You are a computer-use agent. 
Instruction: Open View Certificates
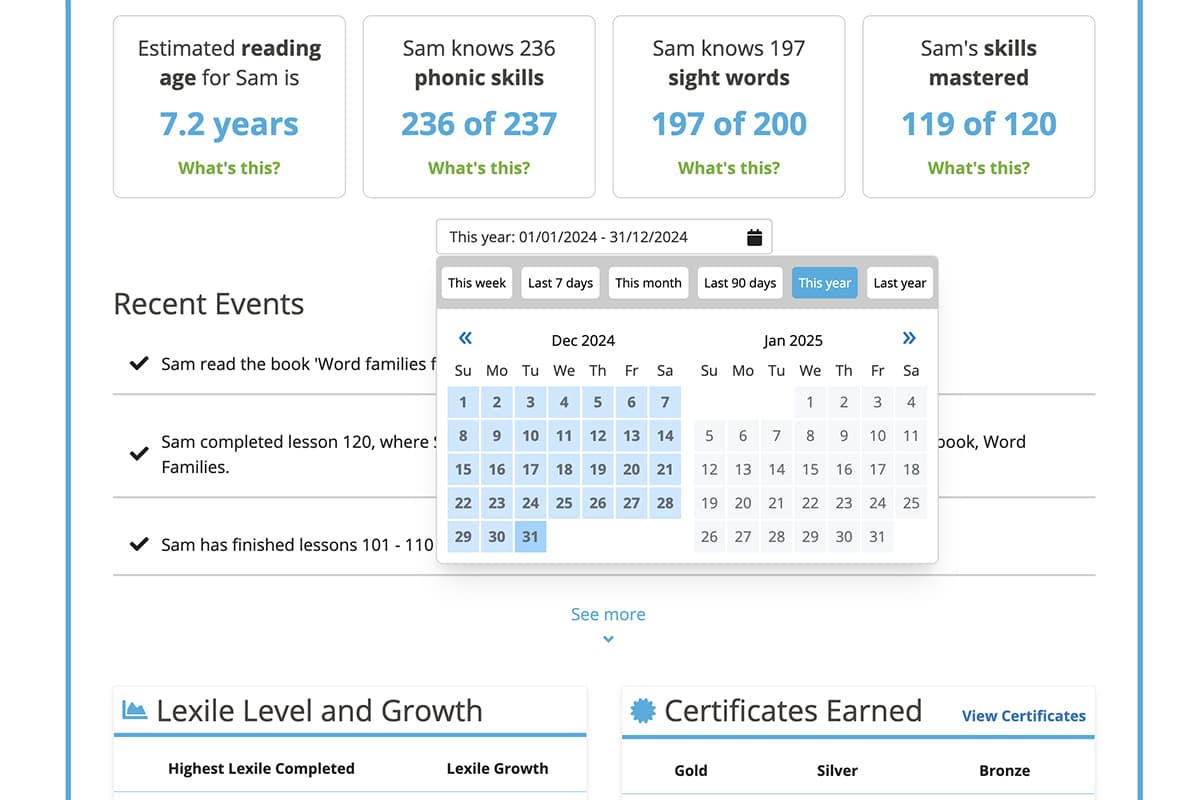coord(1023,716)
